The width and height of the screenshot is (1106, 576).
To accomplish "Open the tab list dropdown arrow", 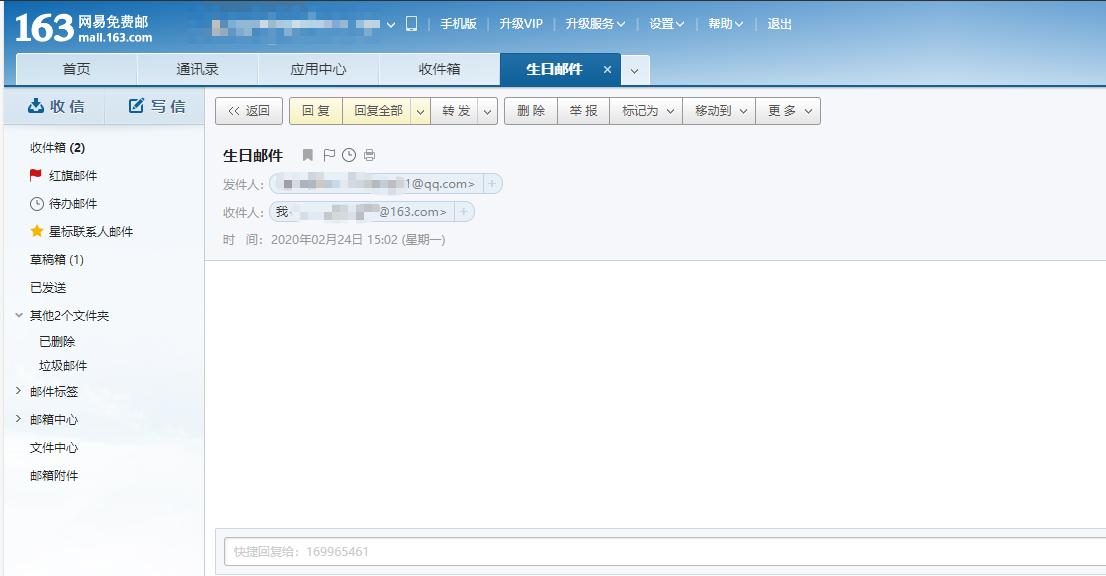I will (x=635, y=71).
